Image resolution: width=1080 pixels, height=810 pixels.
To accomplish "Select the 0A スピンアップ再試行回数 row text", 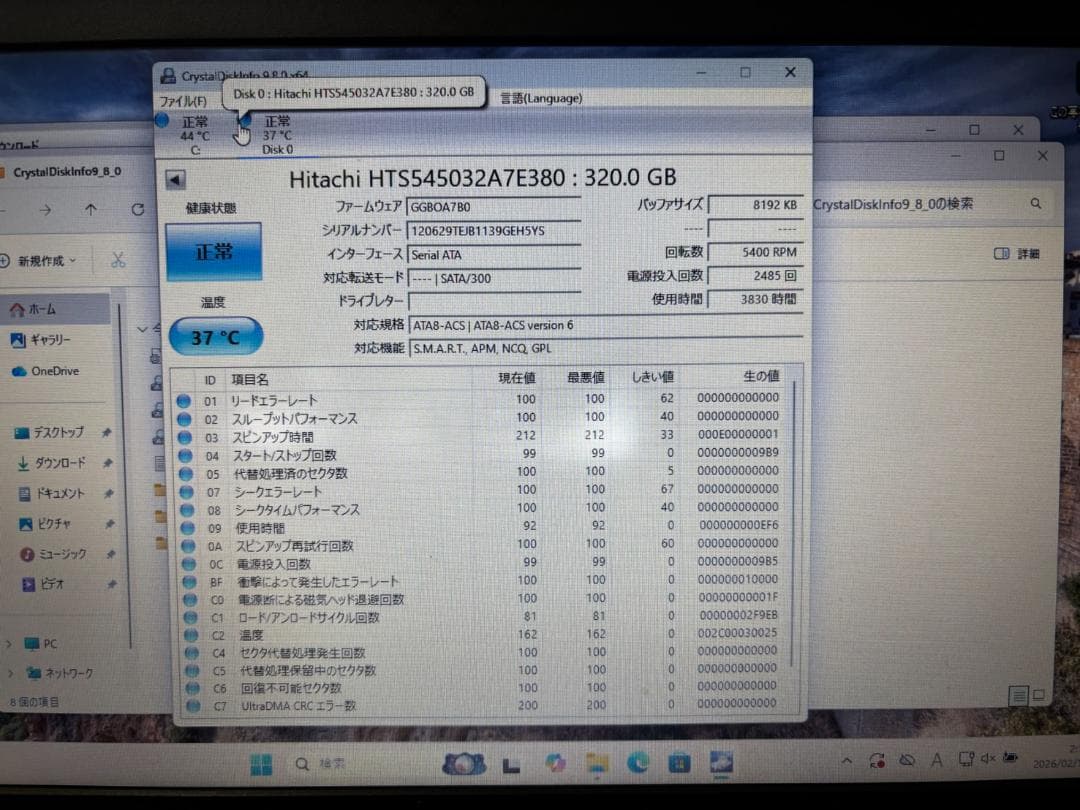I will tap(295, 546).
